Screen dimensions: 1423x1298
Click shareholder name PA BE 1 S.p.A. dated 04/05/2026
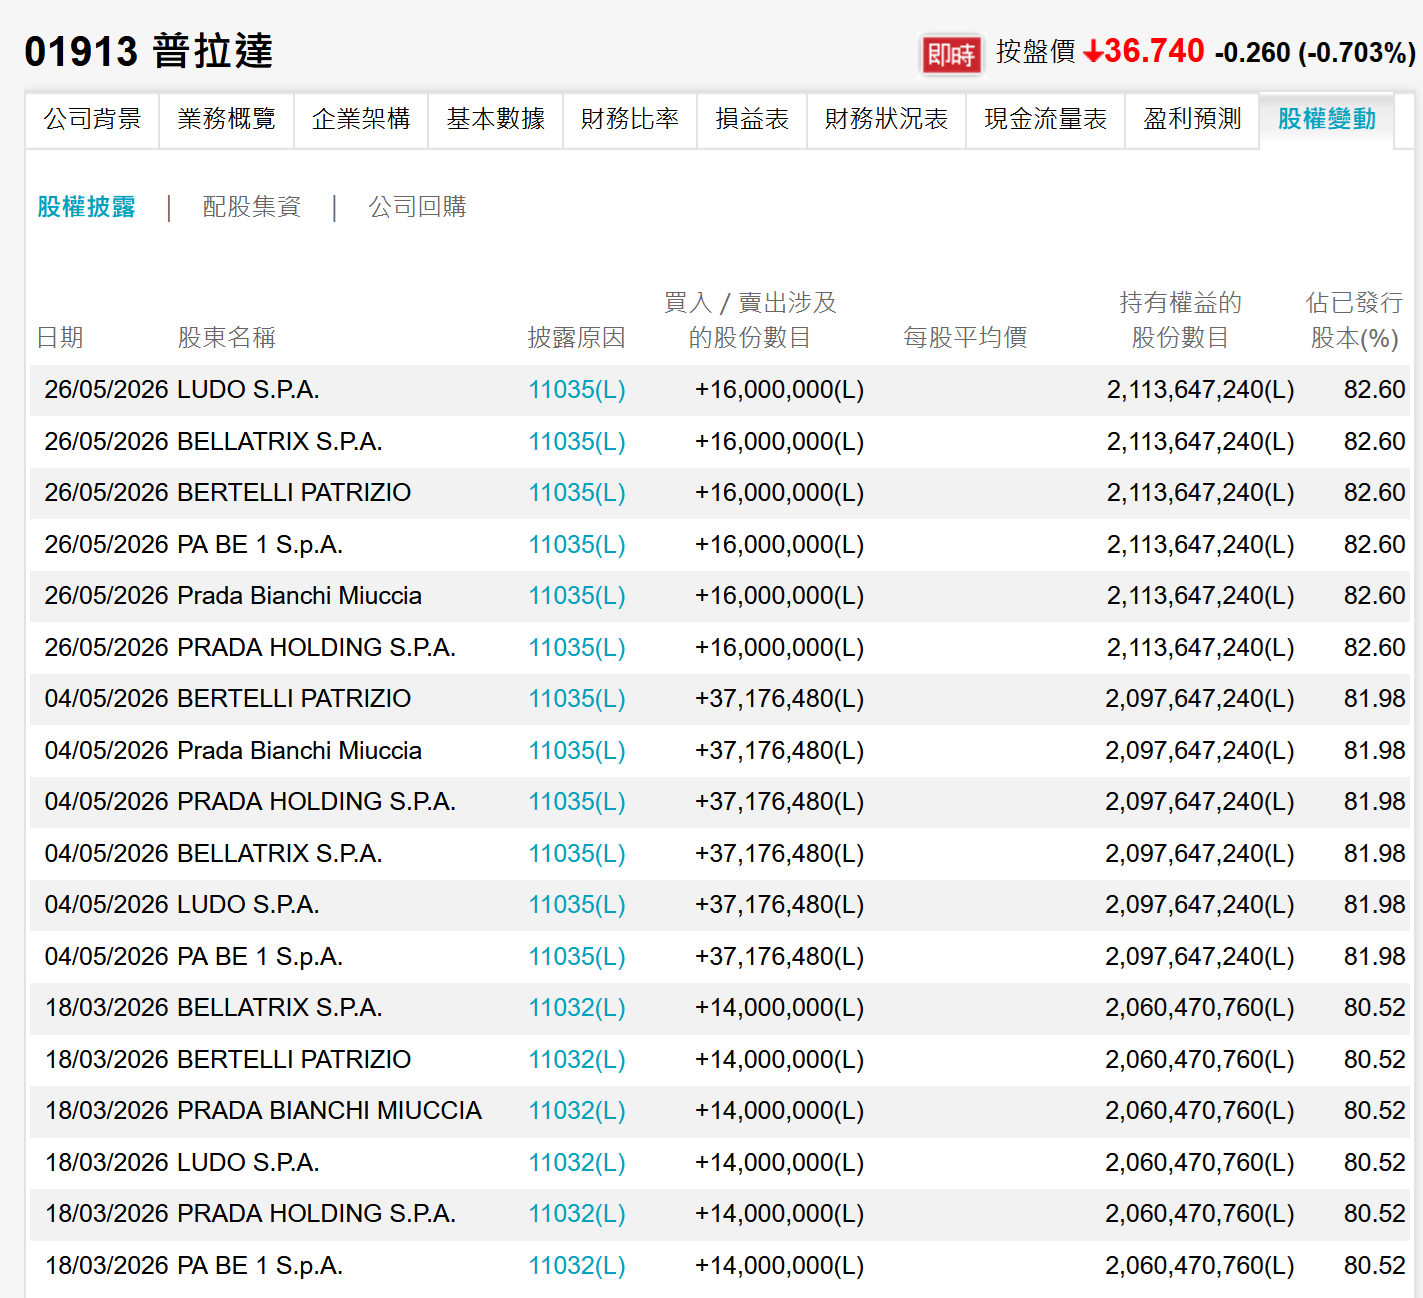coord(260,957)
